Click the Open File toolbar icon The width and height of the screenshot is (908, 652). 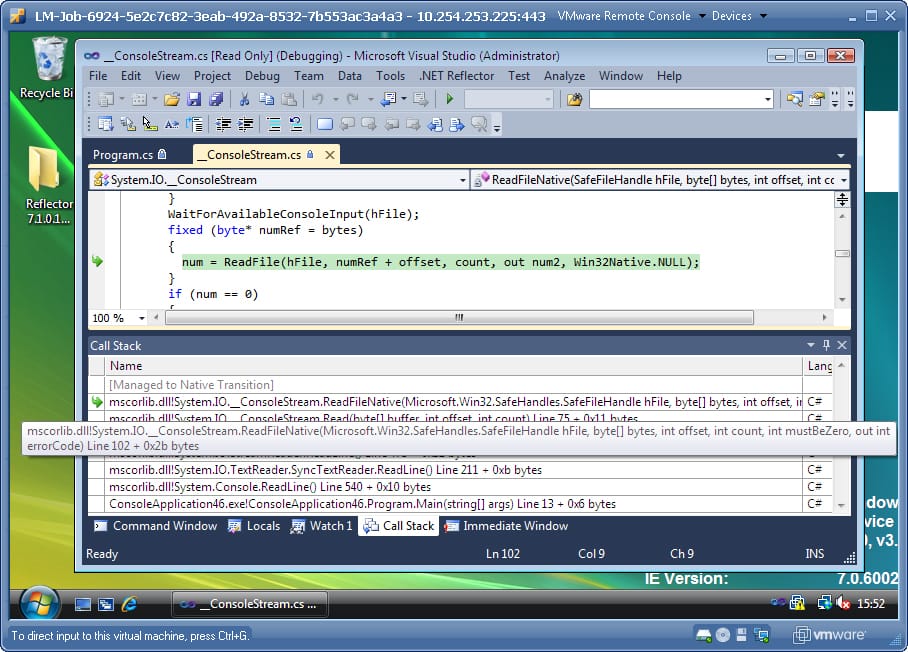(x=172, y=99)
